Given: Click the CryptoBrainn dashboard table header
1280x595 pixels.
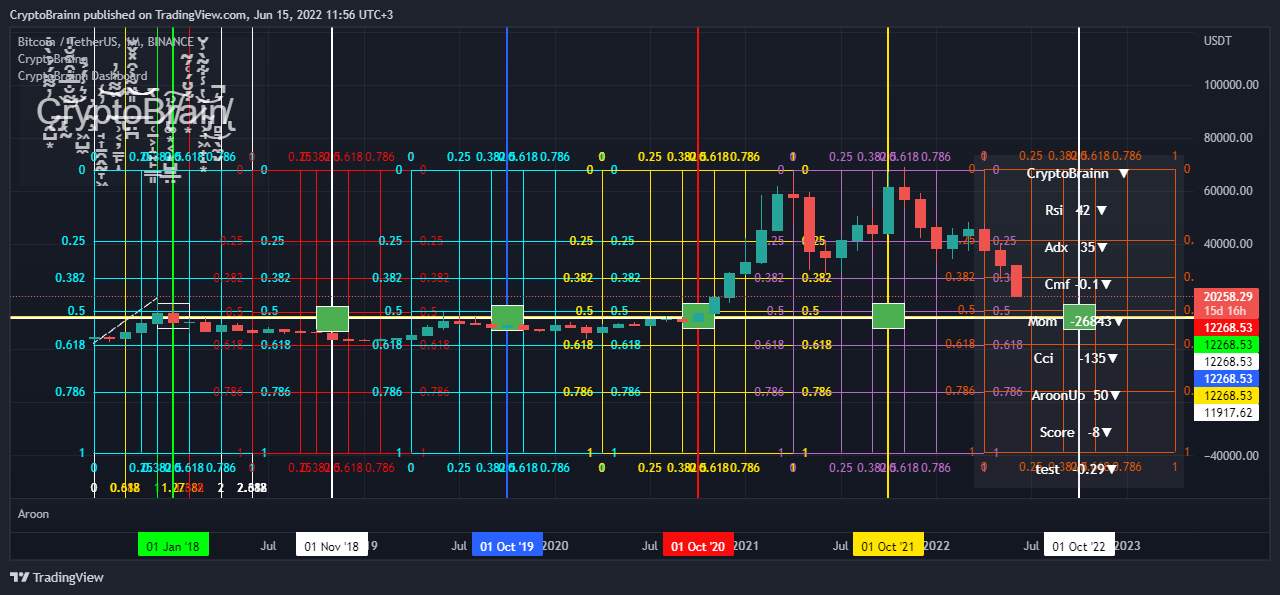Looking at the screenshot, I should (1077, 173).
